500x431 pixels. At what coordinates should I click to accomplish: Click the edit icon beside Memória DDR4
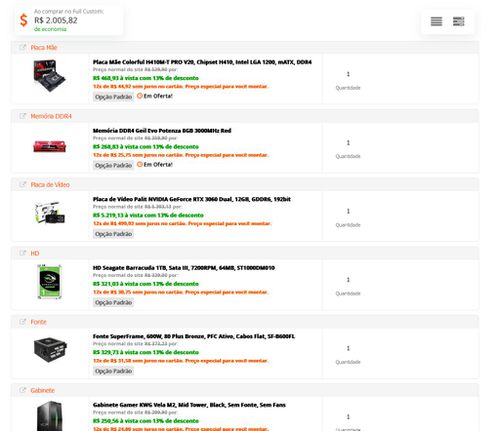point(23,116)
